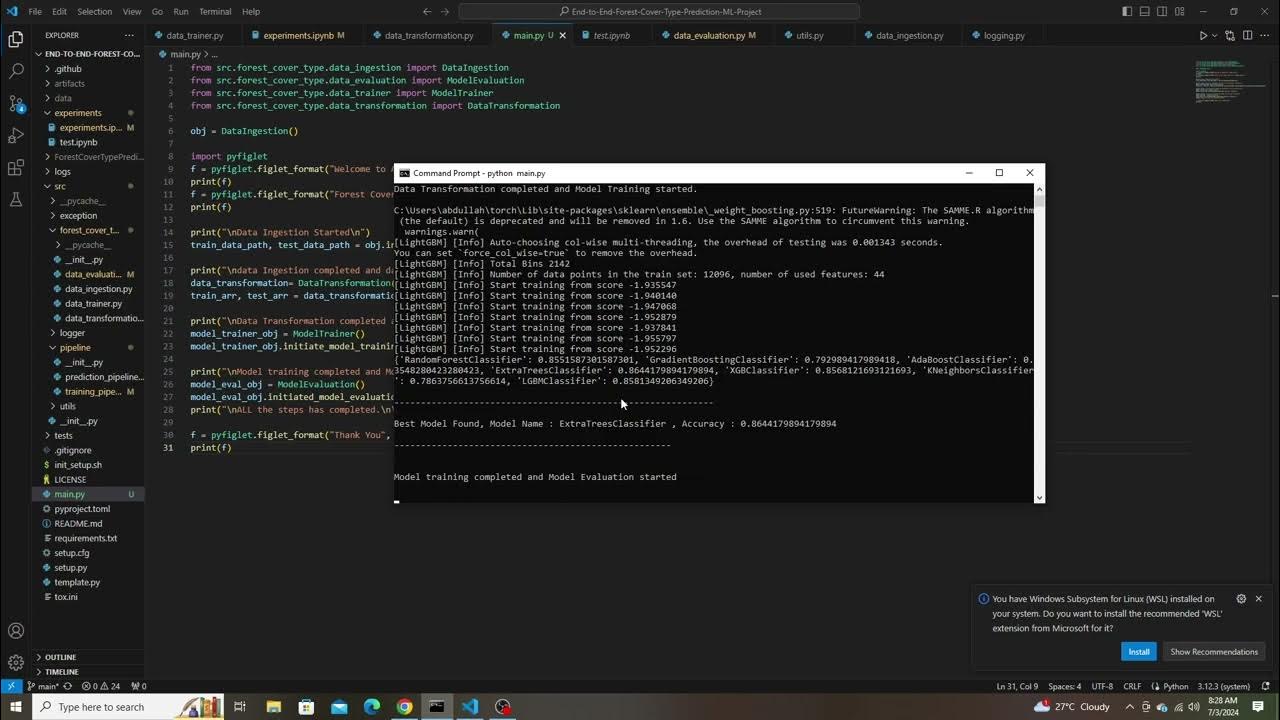The width and height of the screenshot is (1280, 720).
Task: Click the main* branch in status bar
Action: point(44,686)
